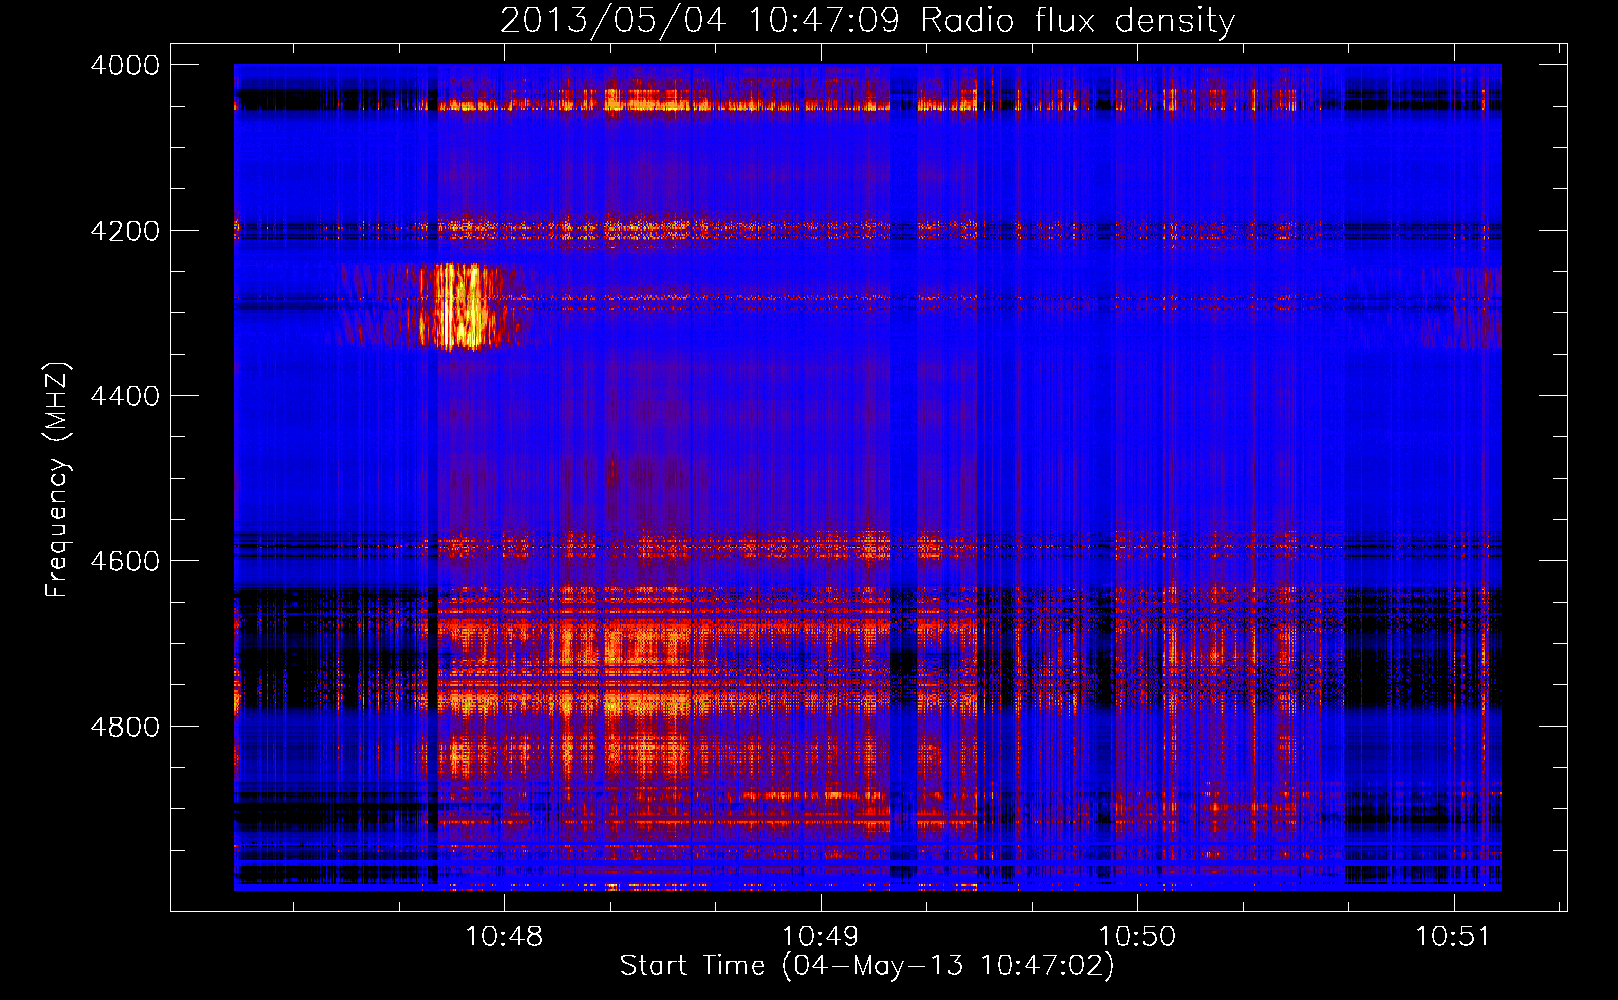This screenshot has height=1000, width=1618.
Task: Click the plot title '2013/05/04 10:47:09 Radio flux density'
Action: pyautogui.click(x=867, y=21)
